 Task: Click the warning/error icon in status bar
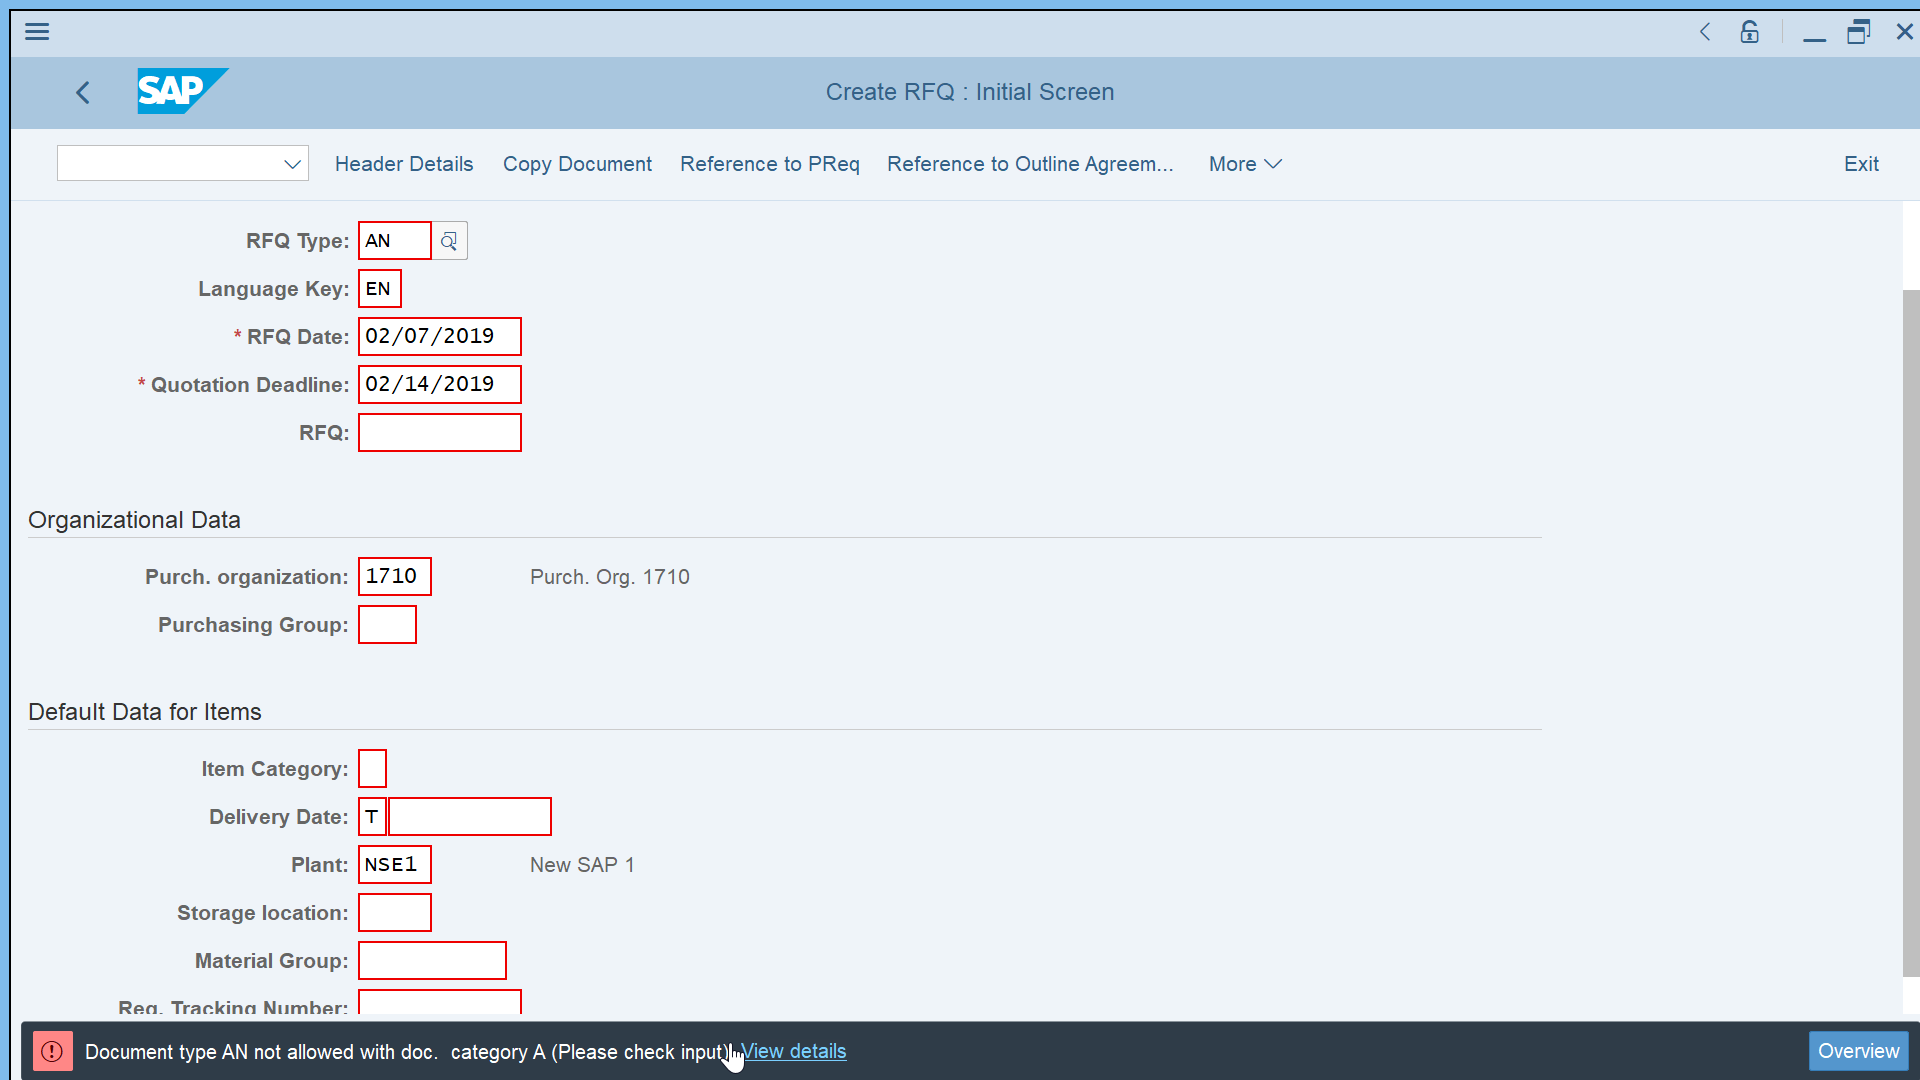click(x=50, y=1051)
